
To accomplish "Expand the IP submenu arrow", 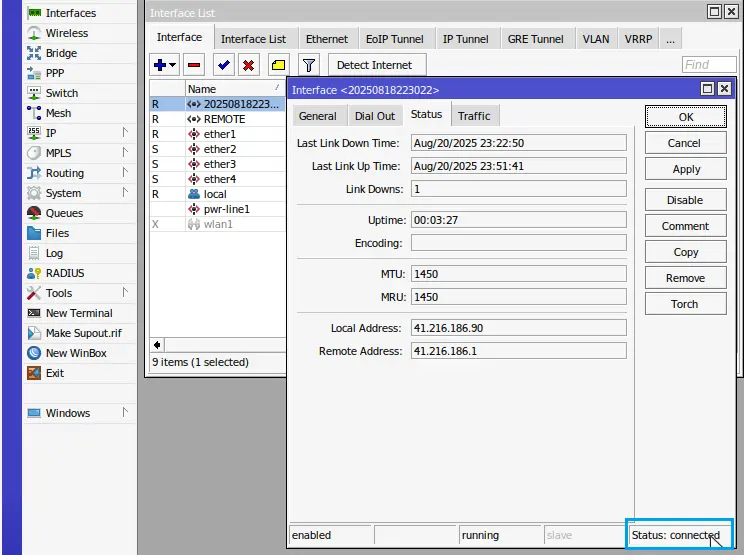I will click(126, 133).
